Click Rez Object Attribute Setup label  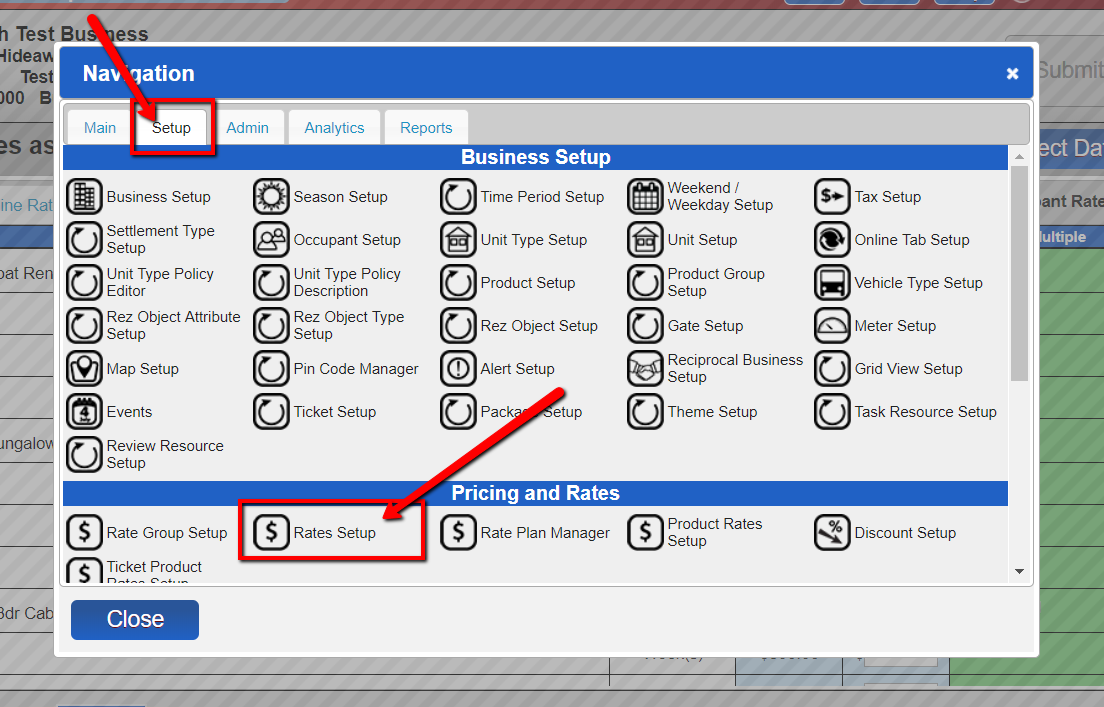(173, 325)
